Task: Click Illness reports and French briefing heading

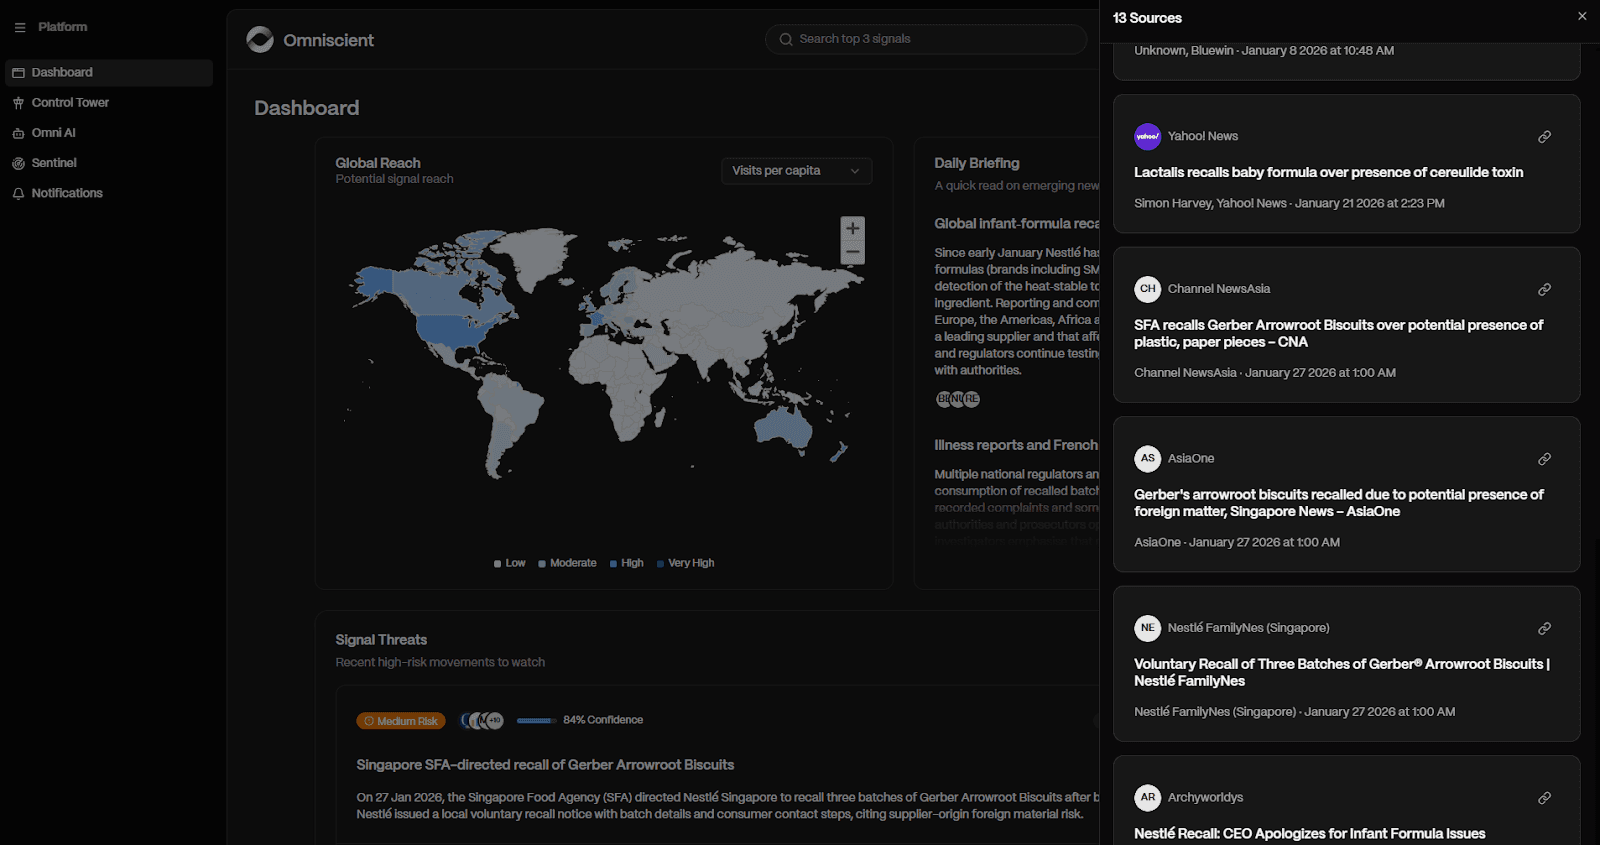Action: pyautogui.click(x=1016, y=445)
